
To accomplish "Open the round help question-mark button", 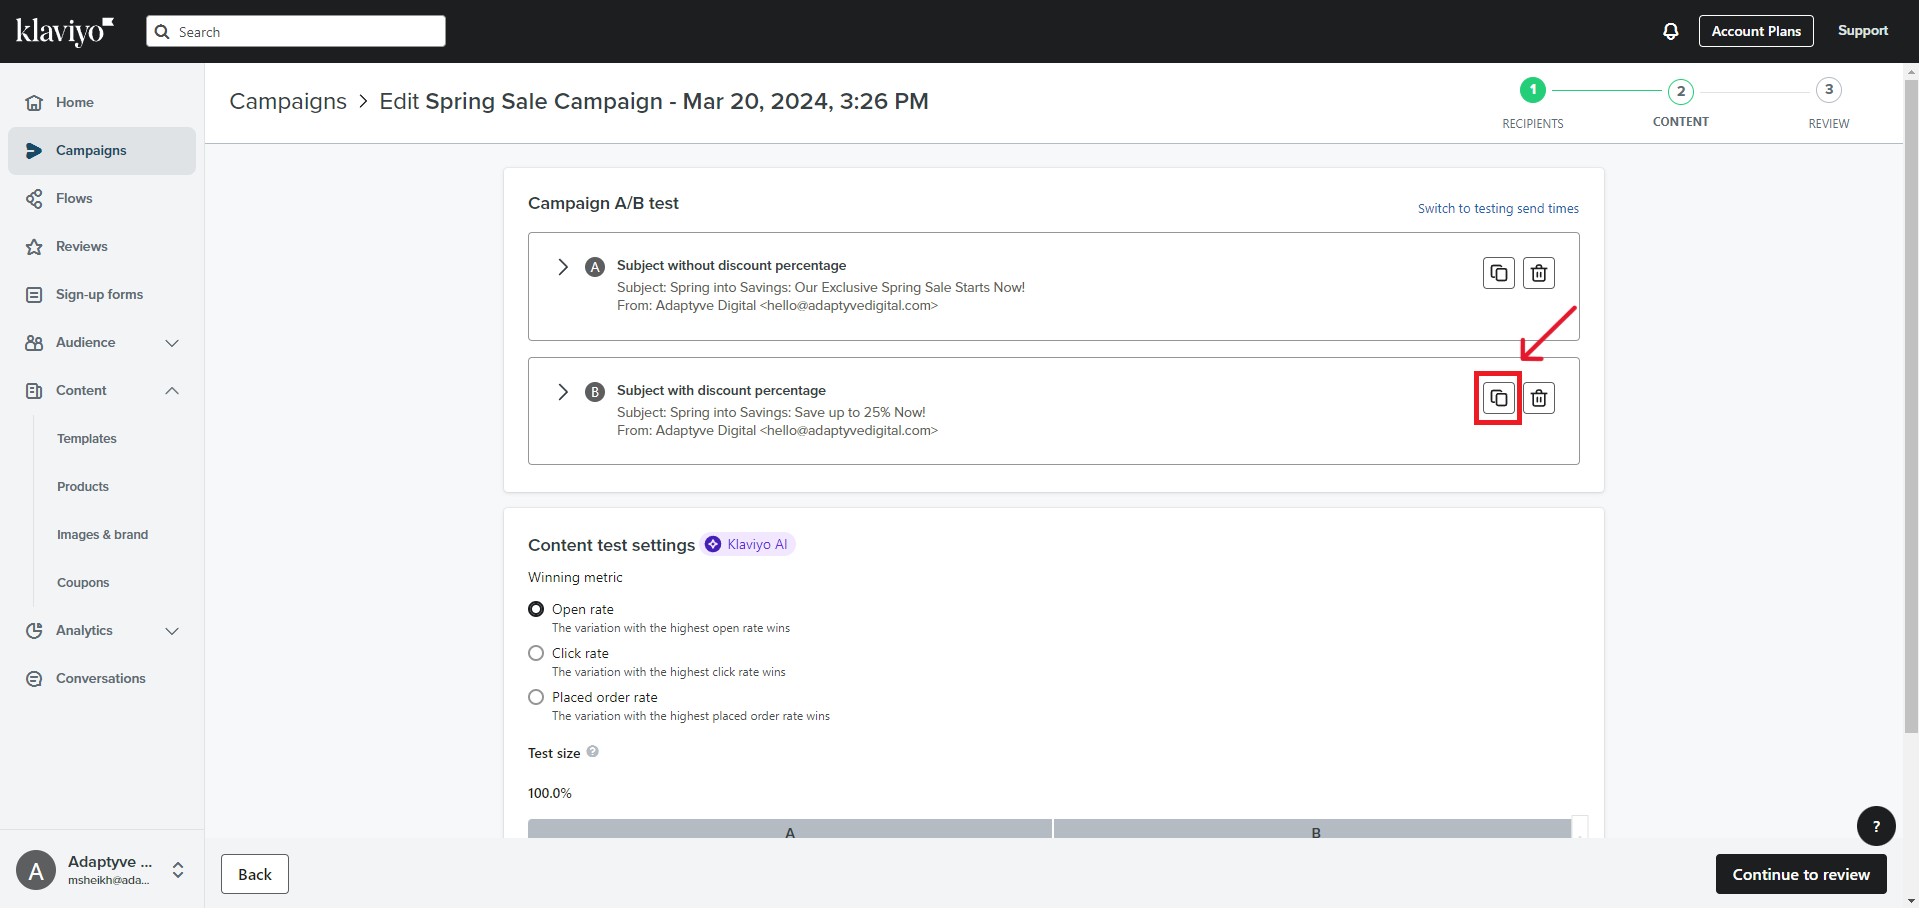I will [1875, 826].
